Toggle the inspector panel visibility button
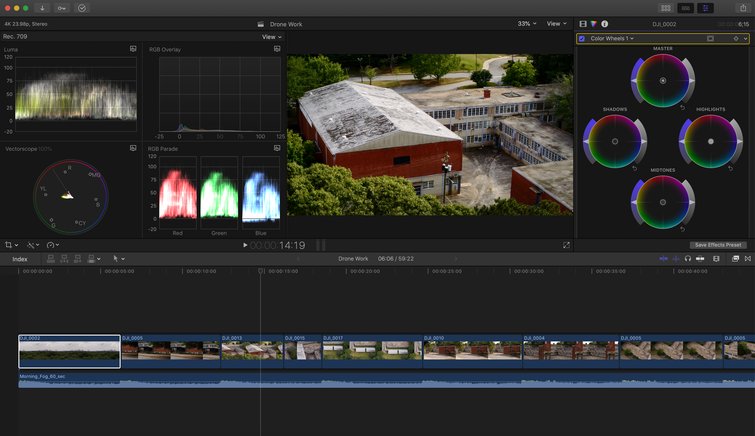 pyautogui.click(x=708, y=7)
